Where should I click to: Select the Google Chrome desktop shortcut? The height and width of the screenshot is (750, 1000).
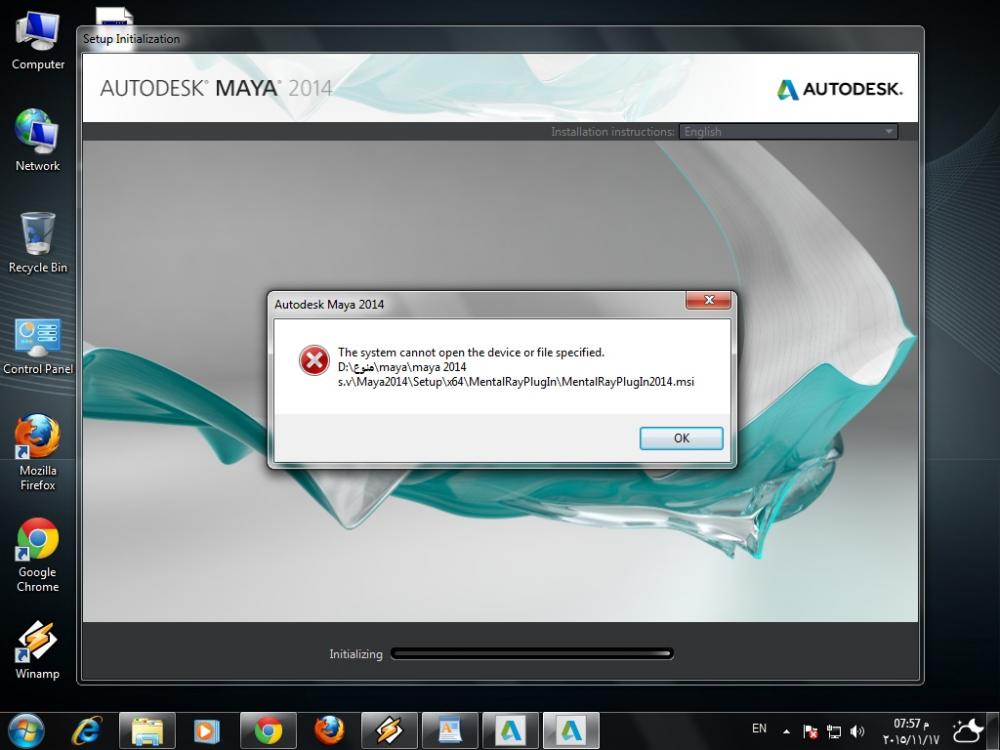(38, 555)
